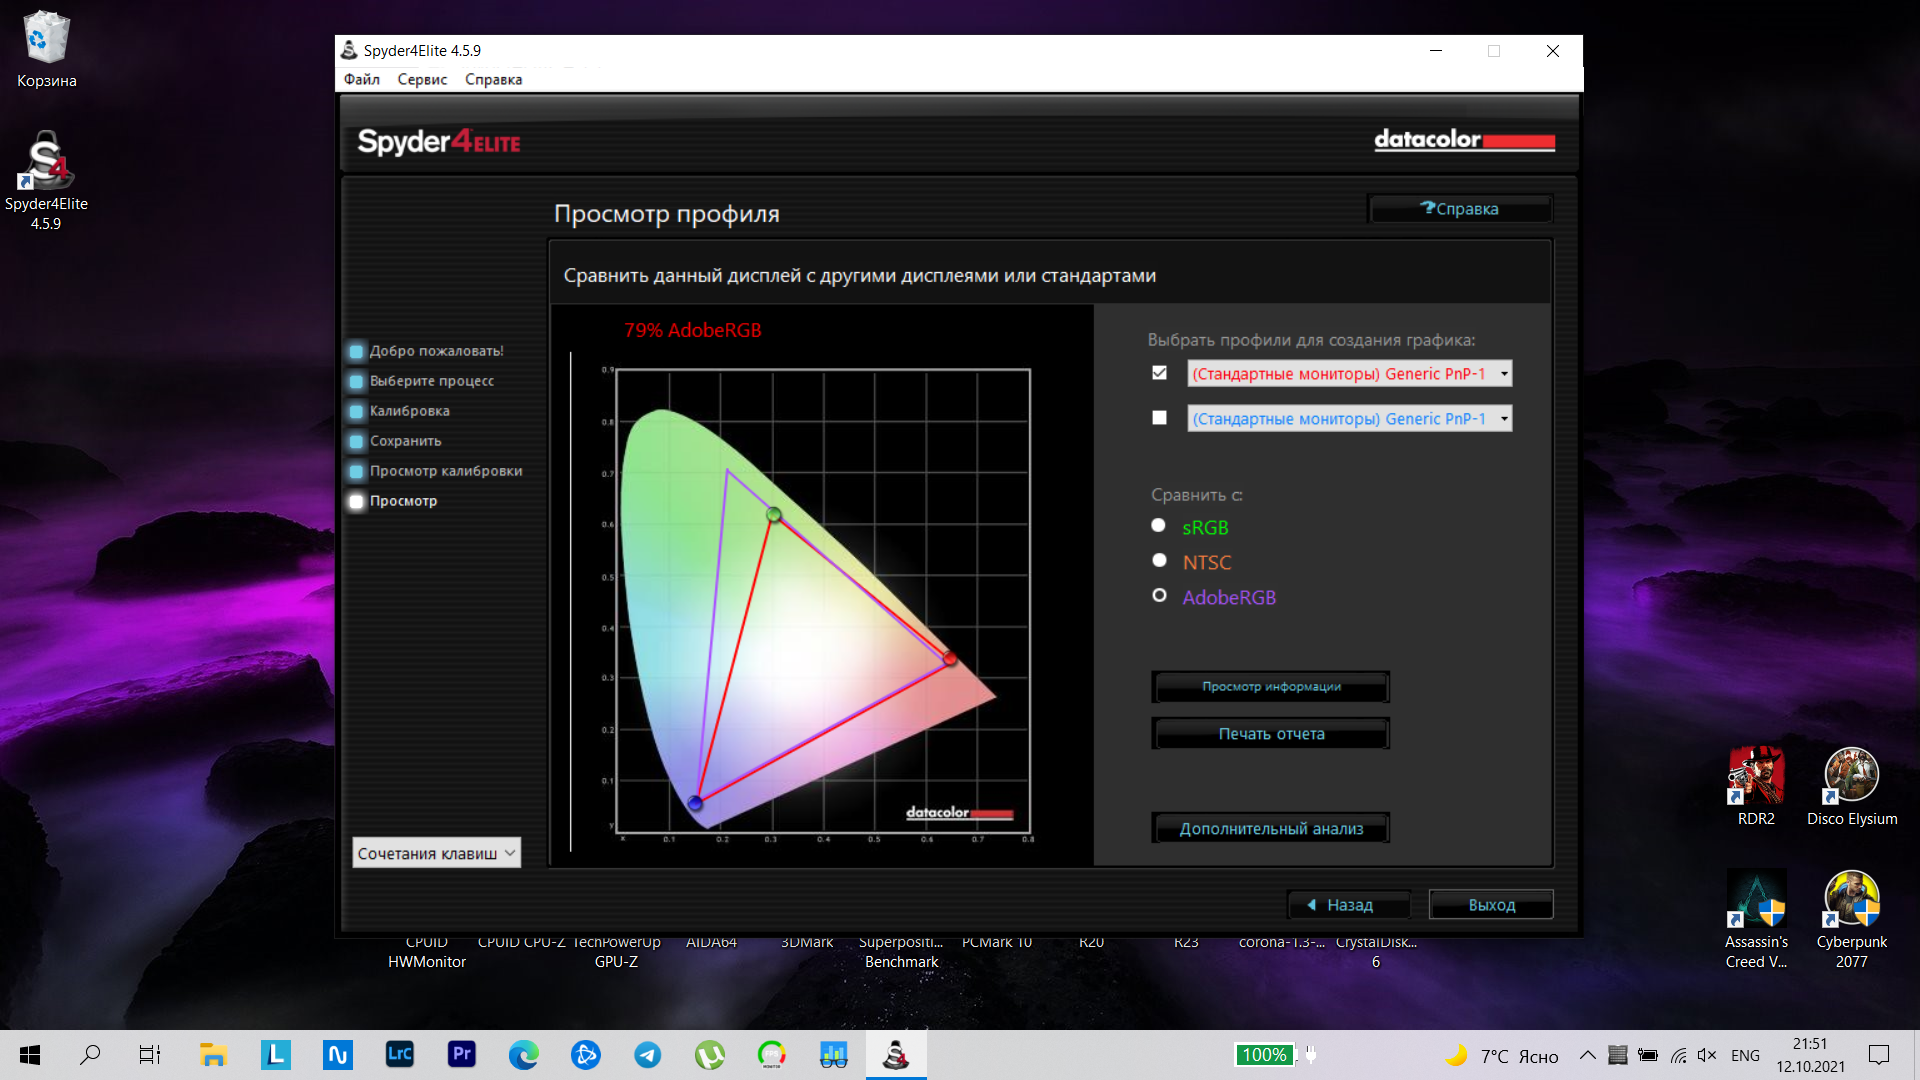Viewport: 1920px width, 1080px height.
Task: Go to Просмотр калибровки step
Action: click(x=436, y=471)
